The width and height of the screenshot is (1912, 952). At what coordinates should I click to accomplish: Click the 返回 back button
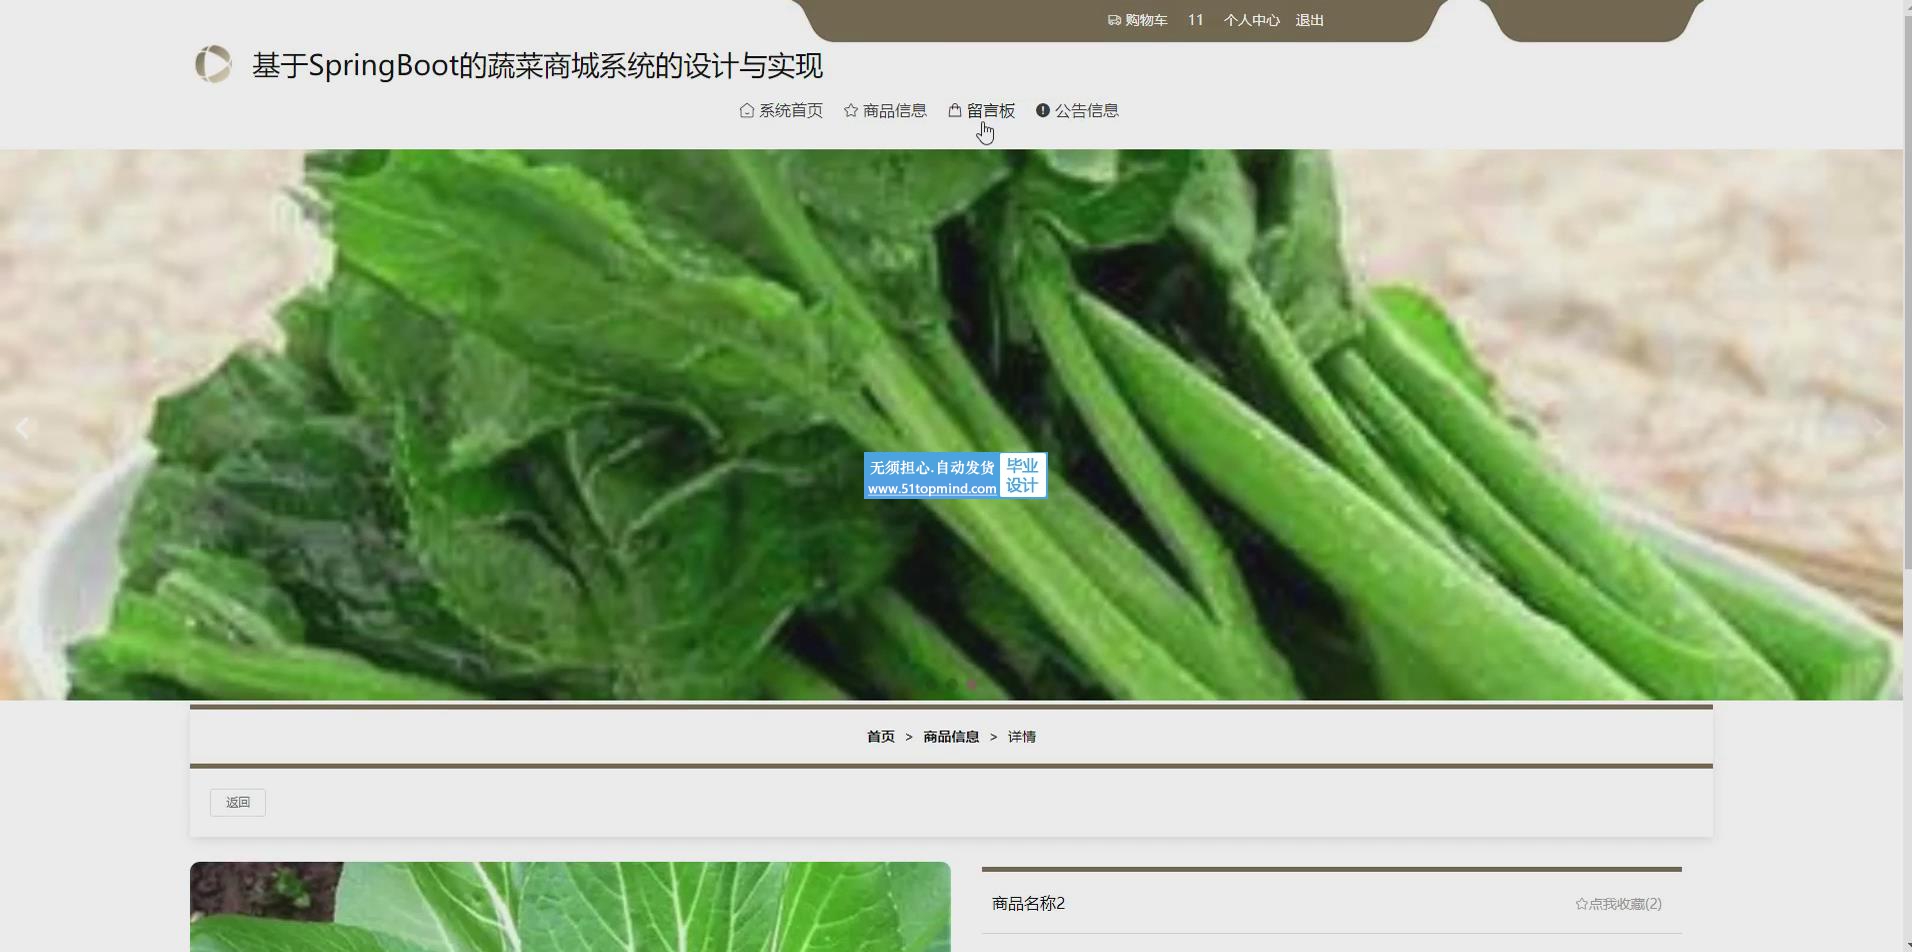[238, 803]
